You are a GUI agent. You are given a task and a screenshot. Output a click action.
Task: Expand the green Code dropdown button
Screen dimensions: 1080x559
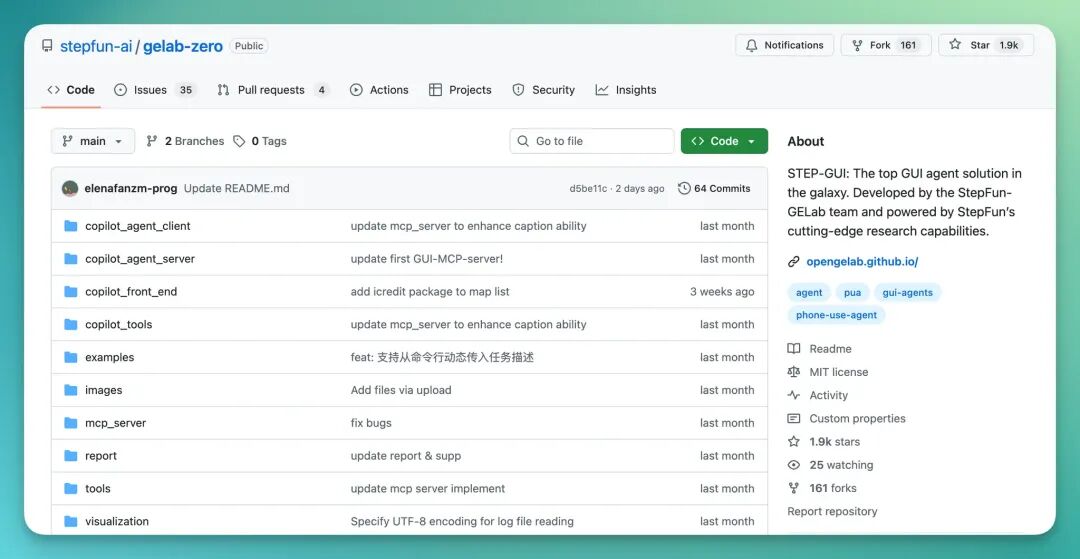(x=724, y=141)
